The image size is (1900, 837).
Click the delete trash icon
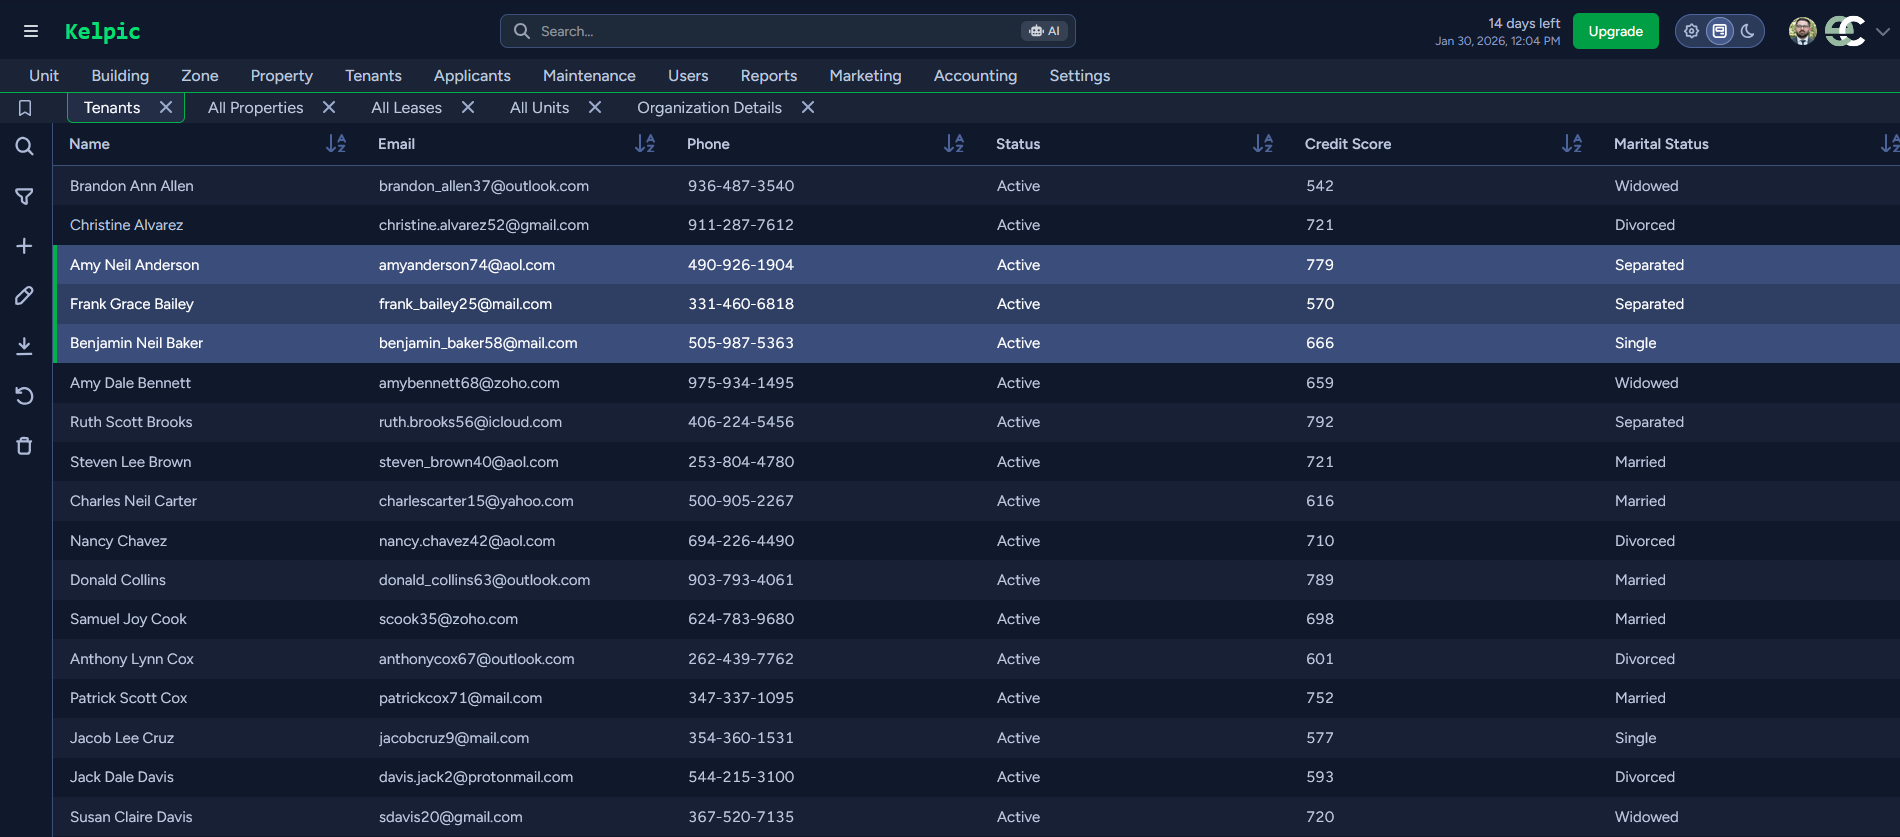pyautogui.click(x=25, y=446)
